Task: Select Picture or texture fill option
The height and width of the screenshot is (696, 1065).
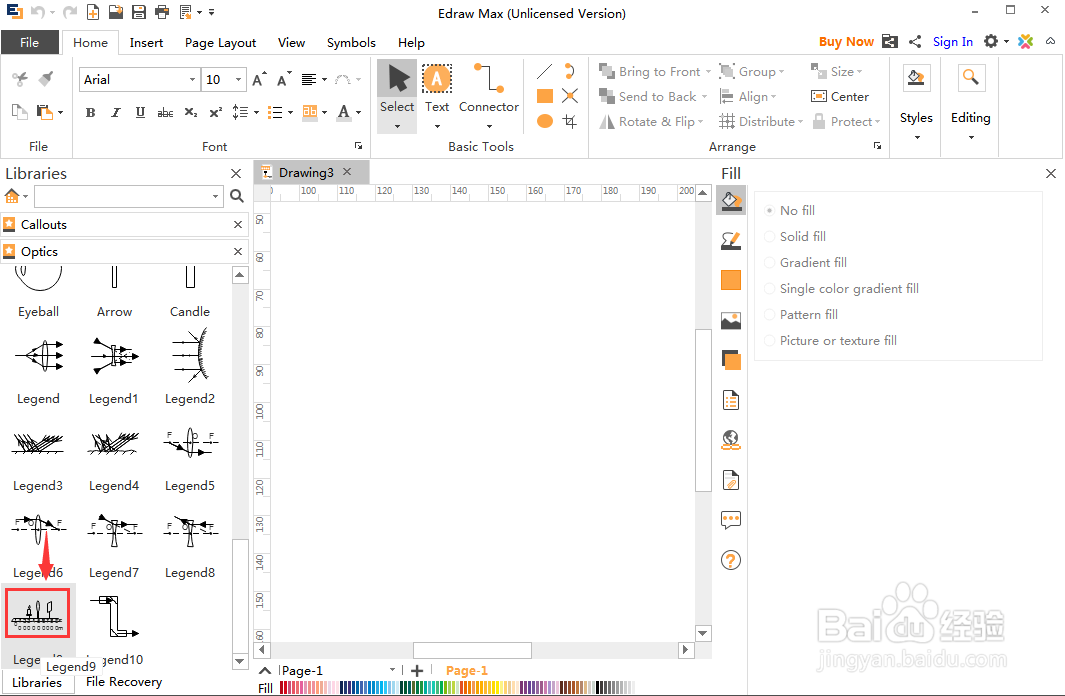Action: coord(830,341)
